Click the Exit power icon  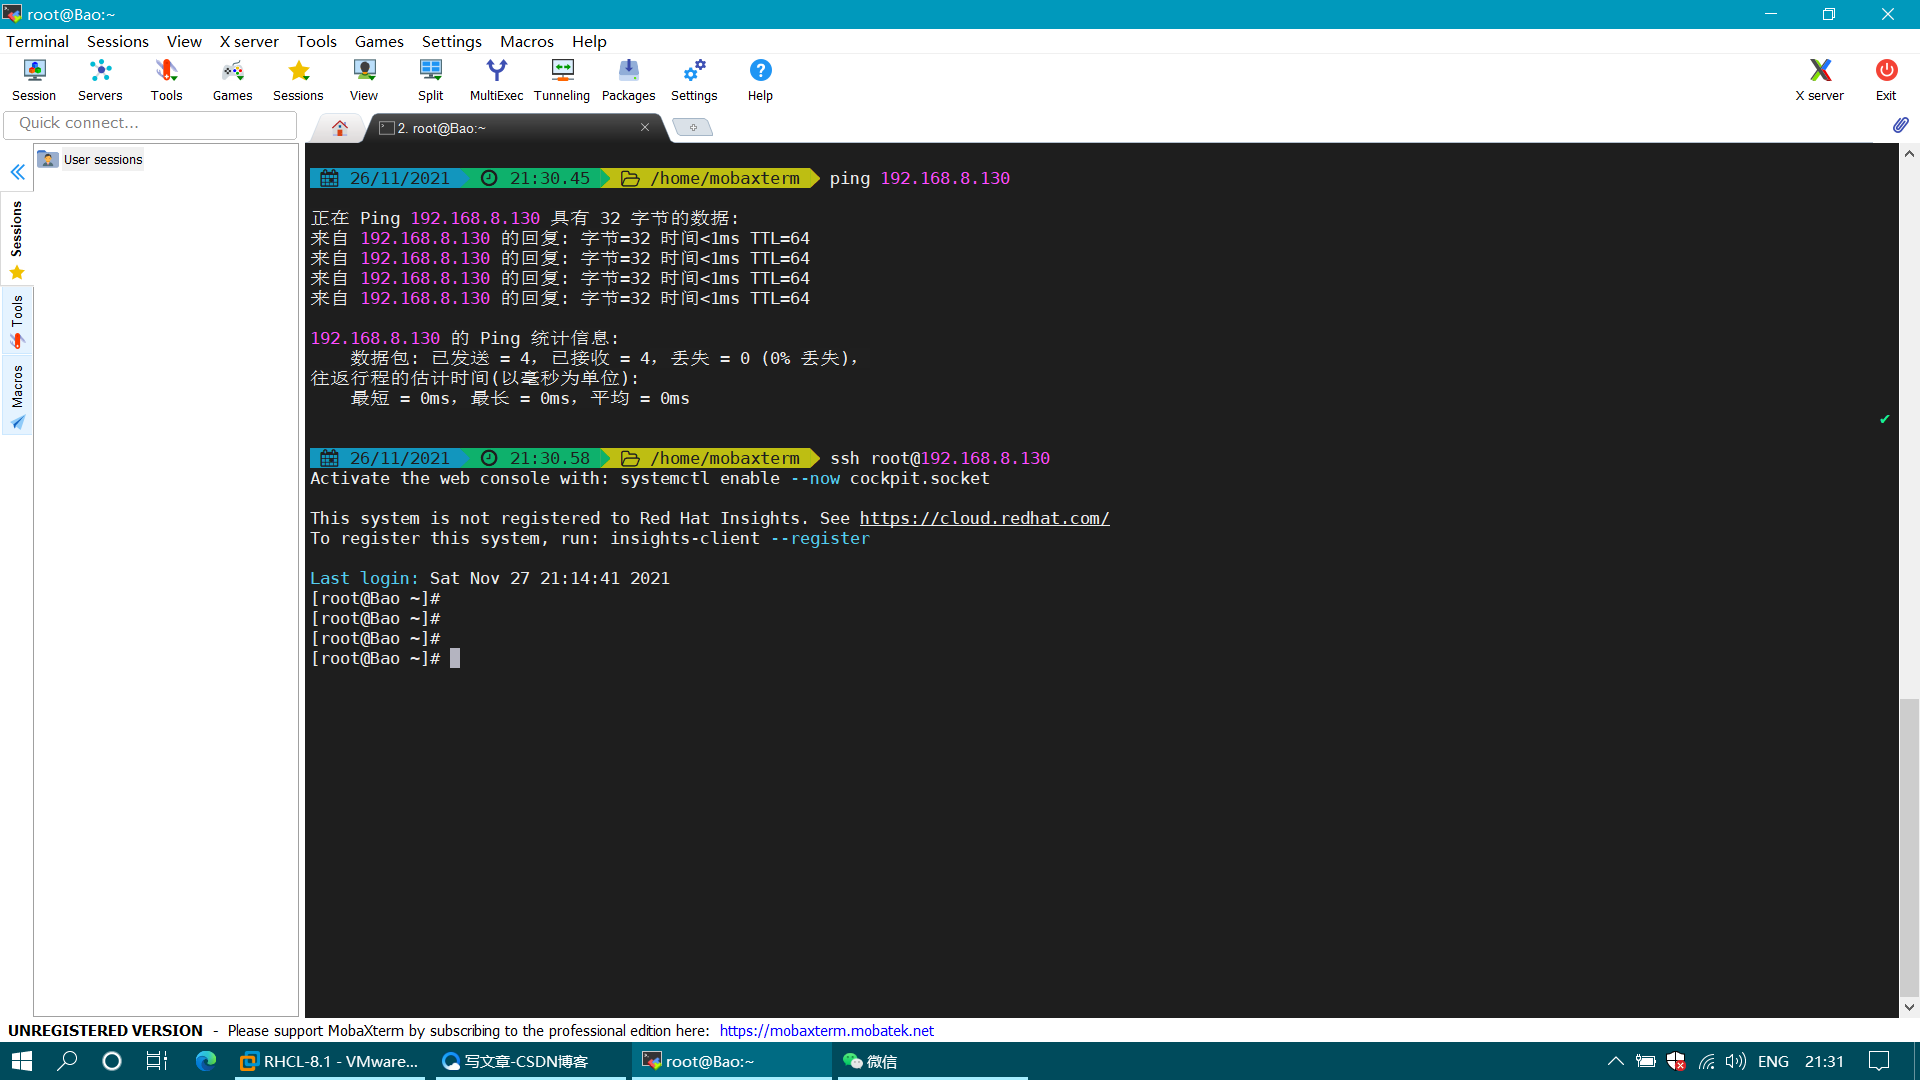pos(1886,80)
